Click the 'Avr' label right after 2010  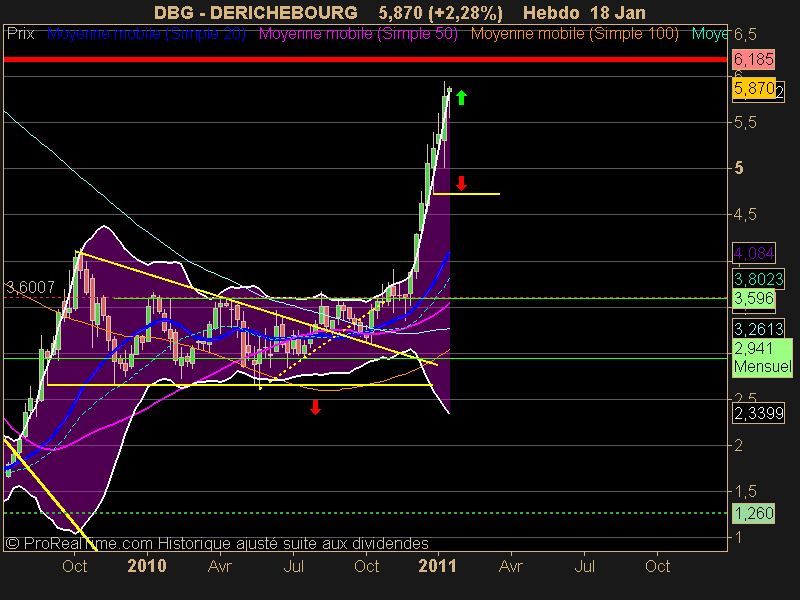220,566
